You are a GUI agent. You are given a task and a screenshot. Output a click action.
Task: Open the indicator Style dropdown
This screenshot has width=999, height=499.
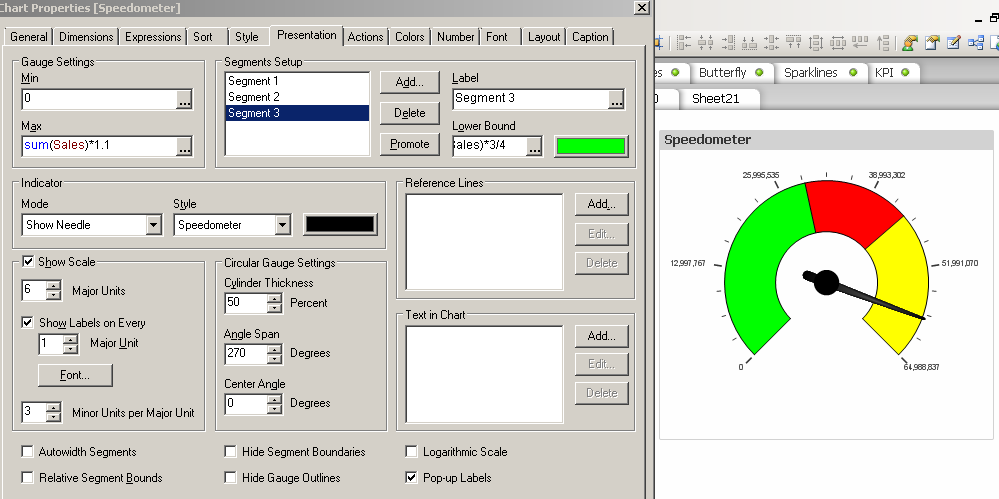tap(282, 225)
